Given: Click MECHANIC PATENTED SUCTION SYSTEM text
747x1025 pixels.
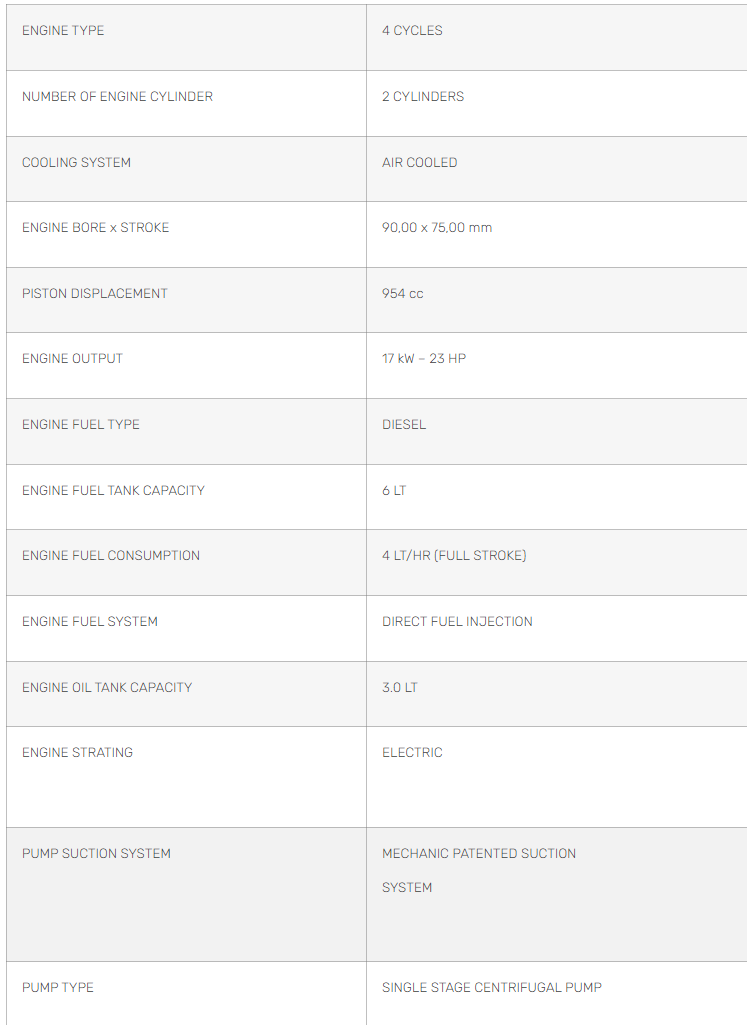Looking at the screenshot, I should pos(479,871).
